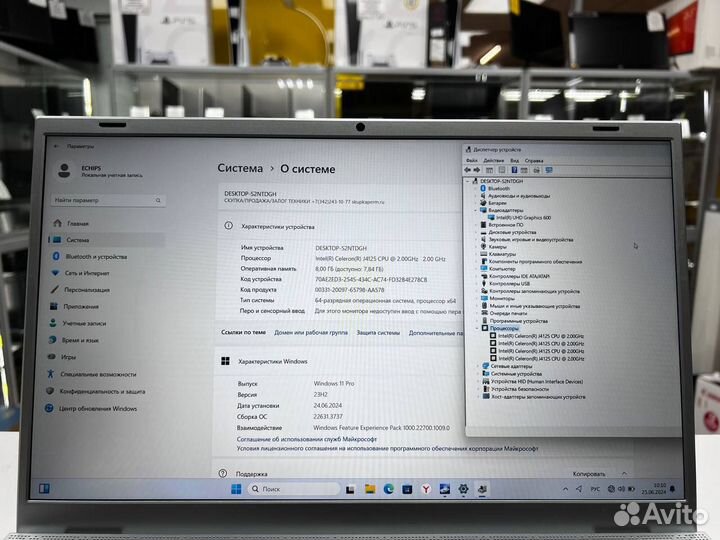720x540 pixels.
Task: Select Устройства HID tree item
Action: click(537, 381)
